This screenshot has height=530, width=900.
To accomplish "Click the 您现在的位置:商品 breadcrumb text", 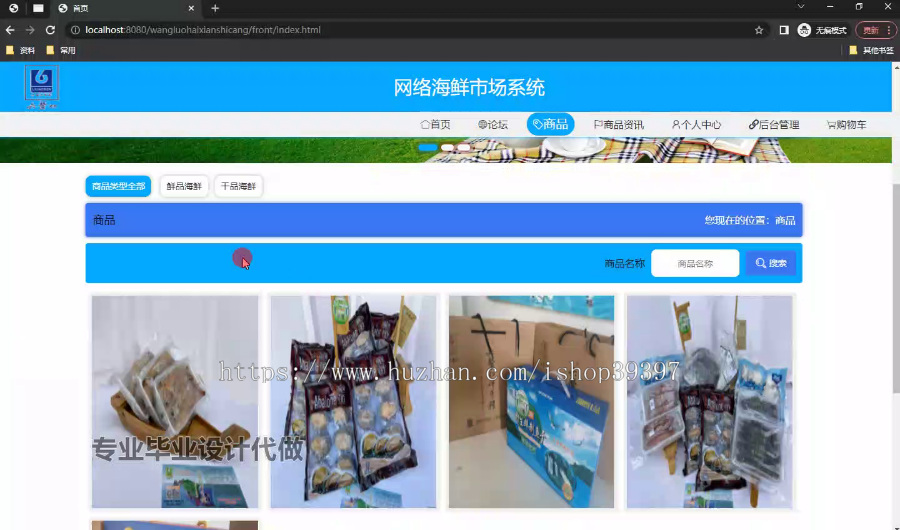I will click(x=750, y=220).
